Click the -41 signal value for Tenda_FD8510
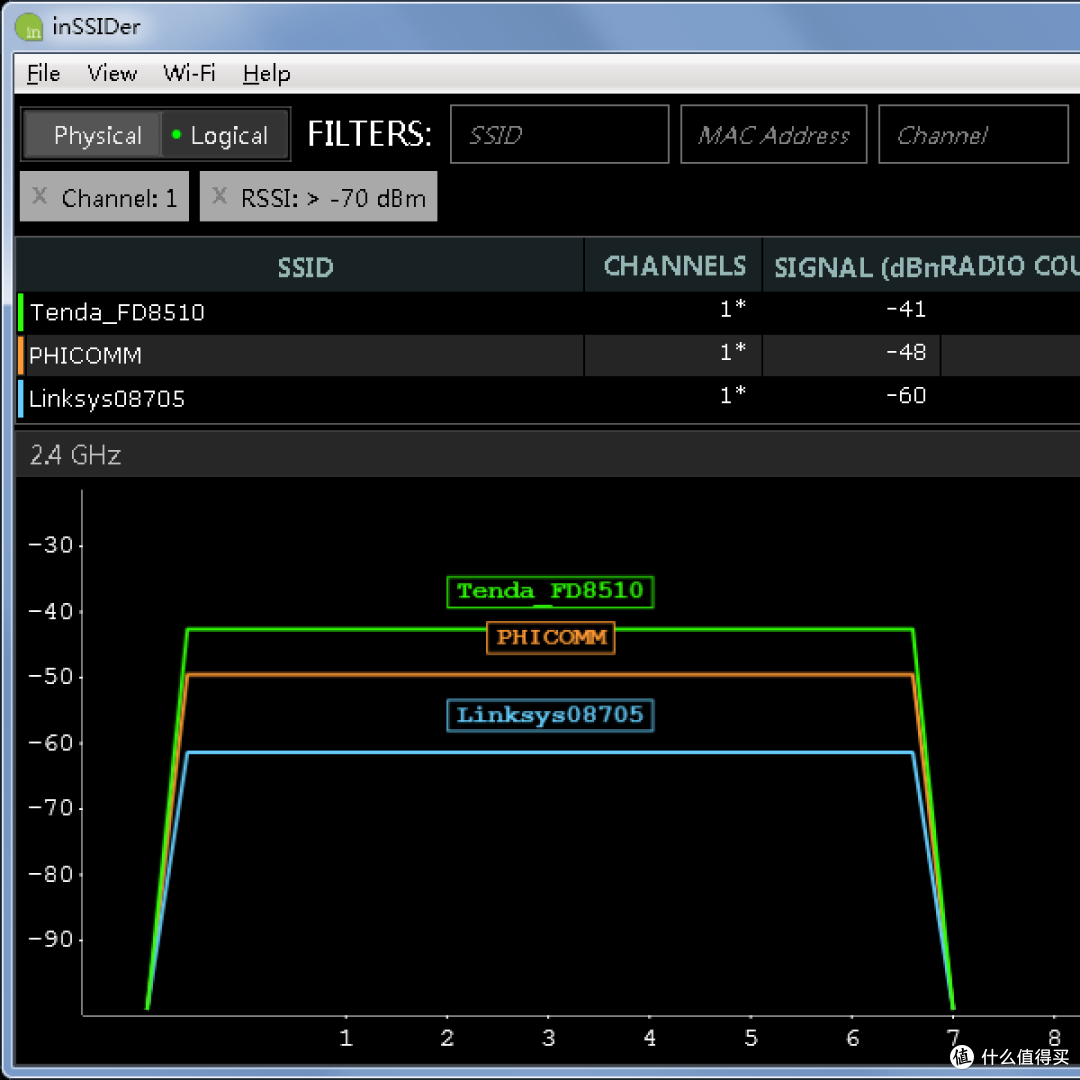The width and height of the screenshot is (1080, 1080). point(906,309)
